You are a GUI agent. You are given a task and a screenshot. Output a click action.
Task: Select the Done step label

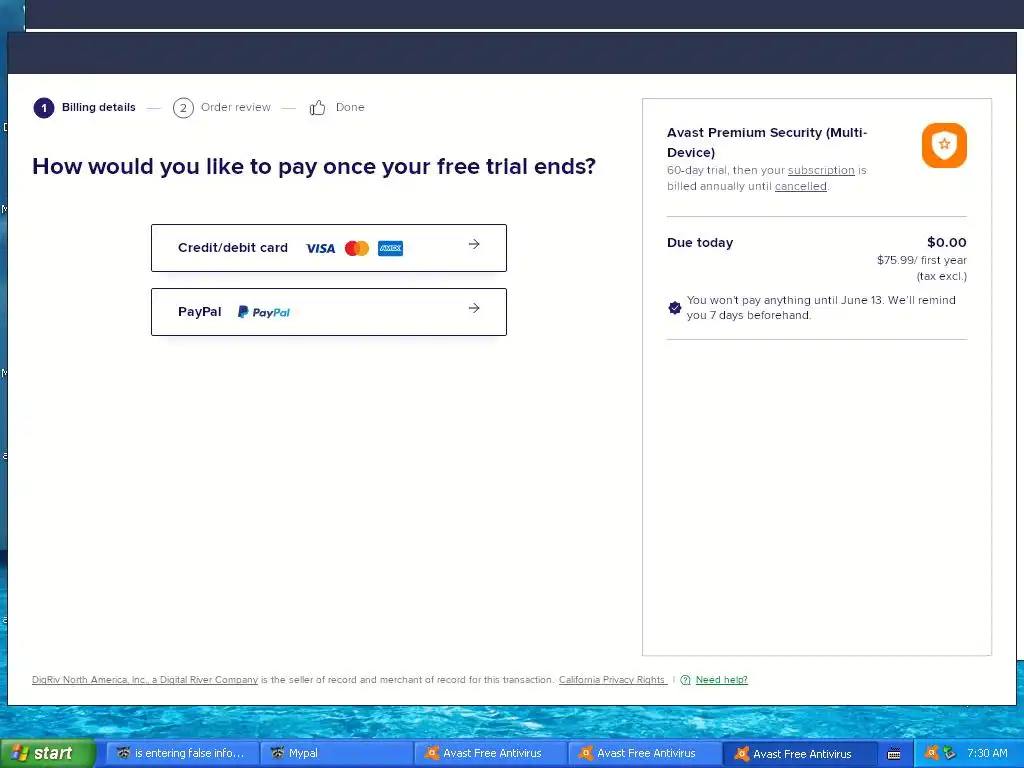[350, 107]
